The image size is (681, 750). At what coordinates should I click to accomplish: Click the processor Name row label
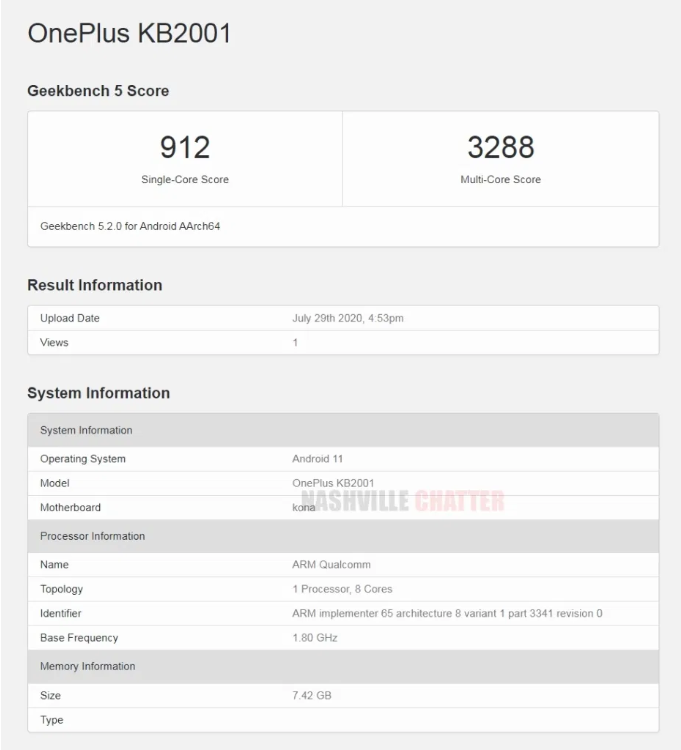[x=54, y=565]
